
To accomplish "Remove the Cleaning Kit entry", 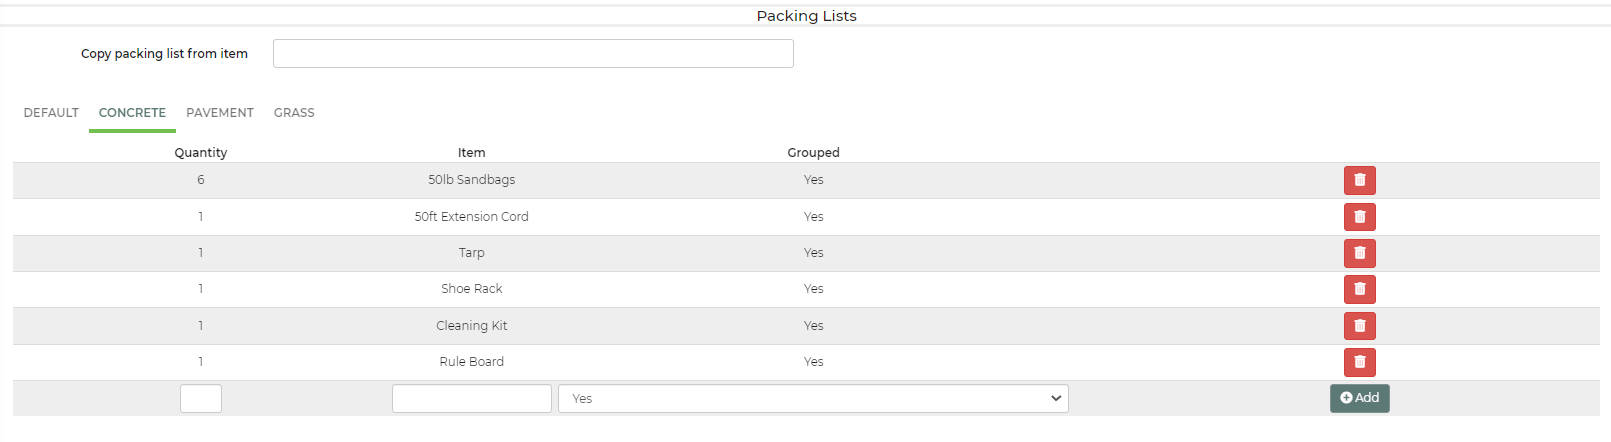I will [1359, 326].
